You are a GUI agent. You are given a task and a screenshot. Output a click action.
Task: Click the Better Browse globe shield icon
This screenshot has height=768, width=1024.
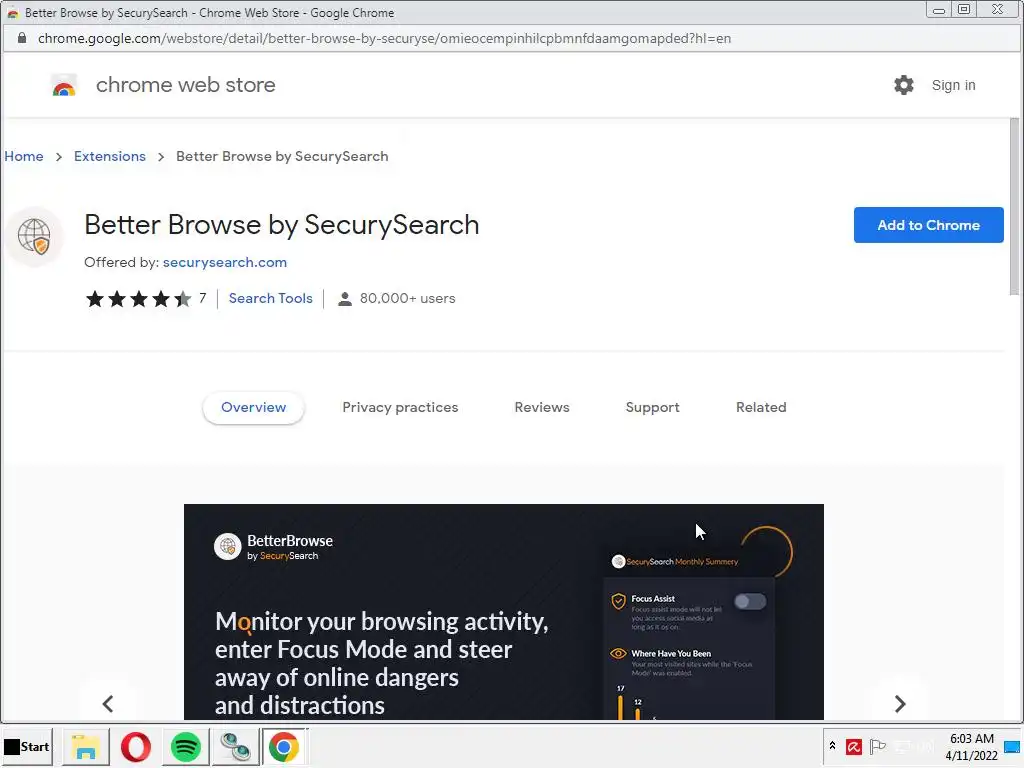coord(35,236)
